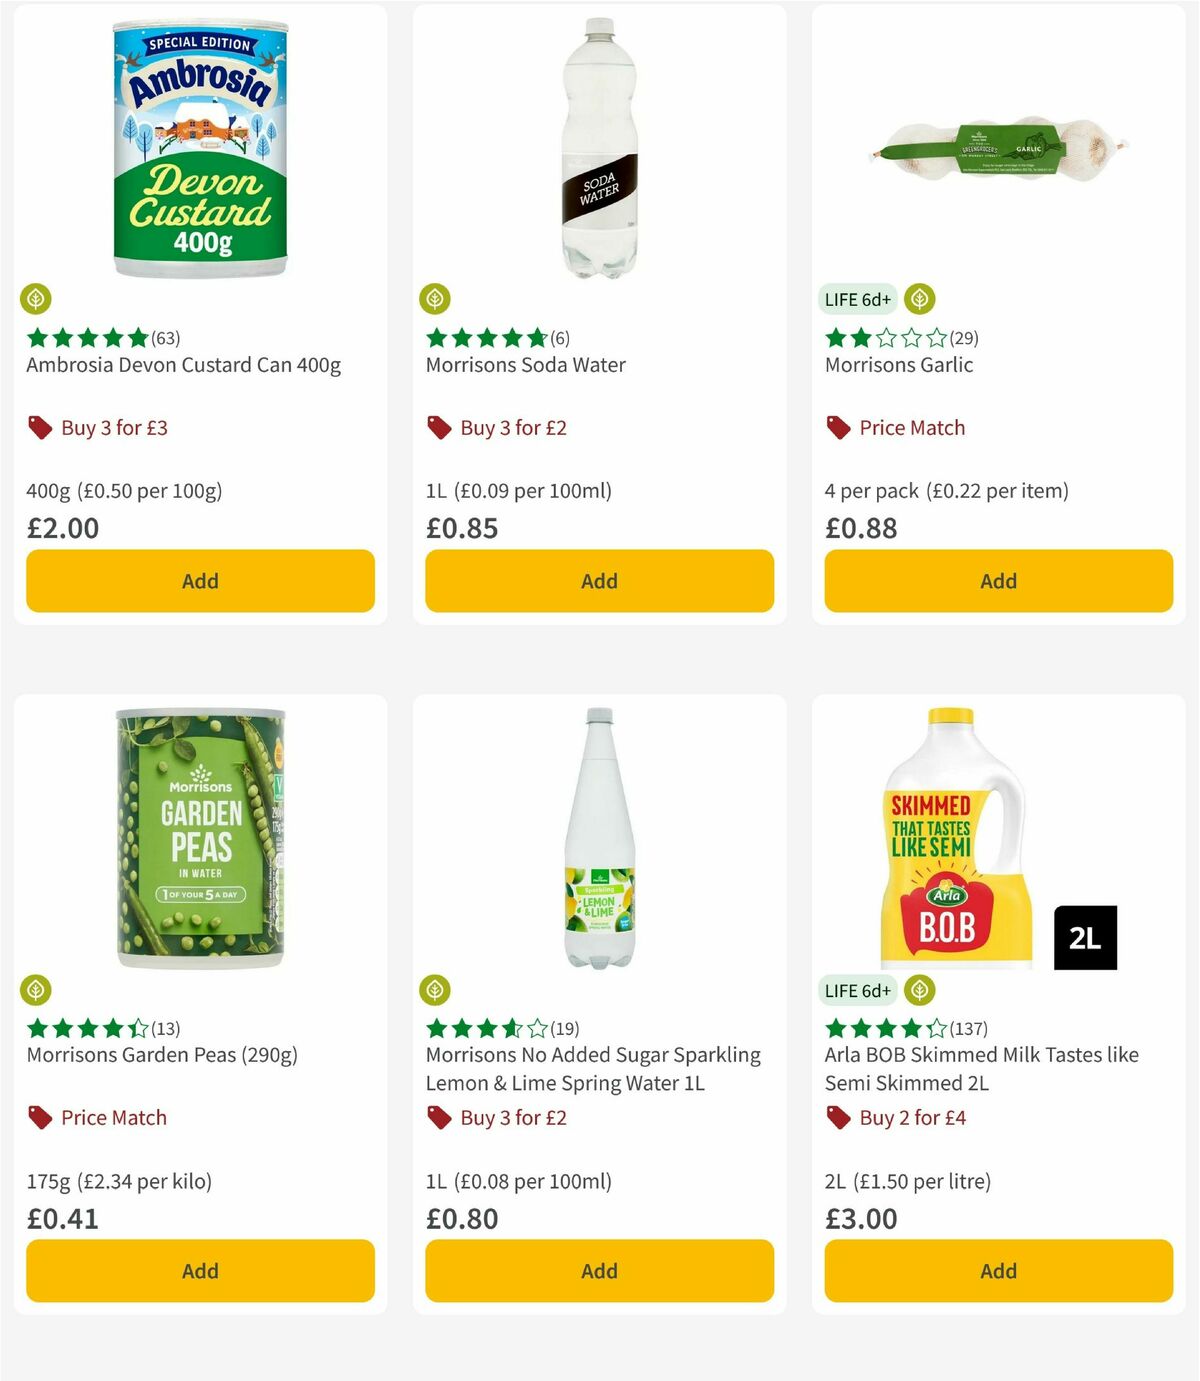Click the leaf icon on Morrisons Garden Peas
The image size is (1200, 1381).
pyautogui.click(x=35, y=990)
